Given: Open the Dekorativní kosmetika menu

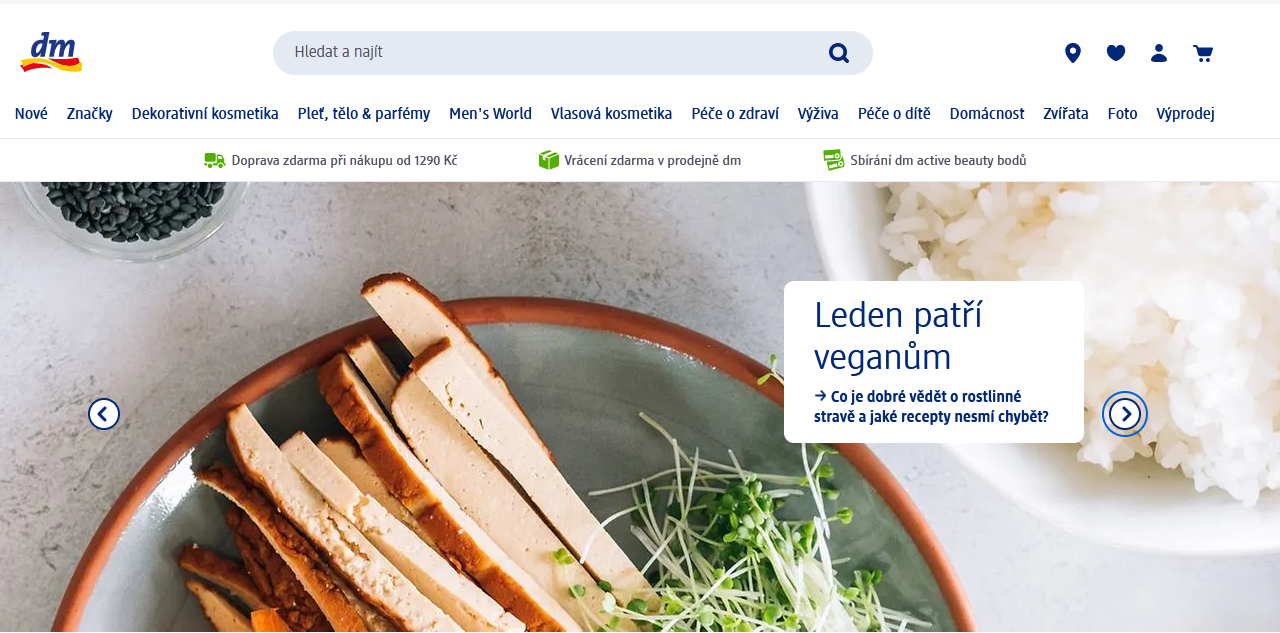Looking at the screenshot, I should (x=205, y=114).
